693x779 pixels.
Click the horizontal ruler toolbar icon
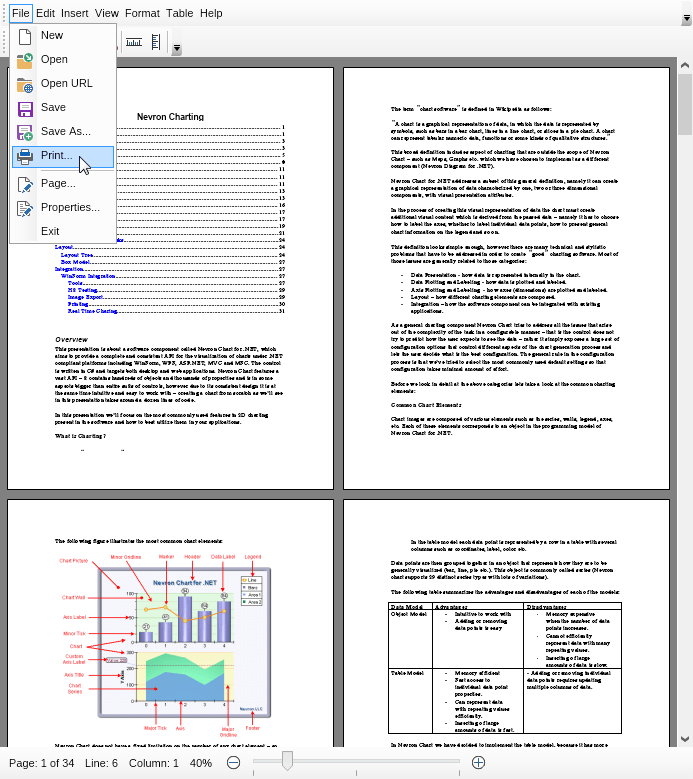click(x=133, y=42)
